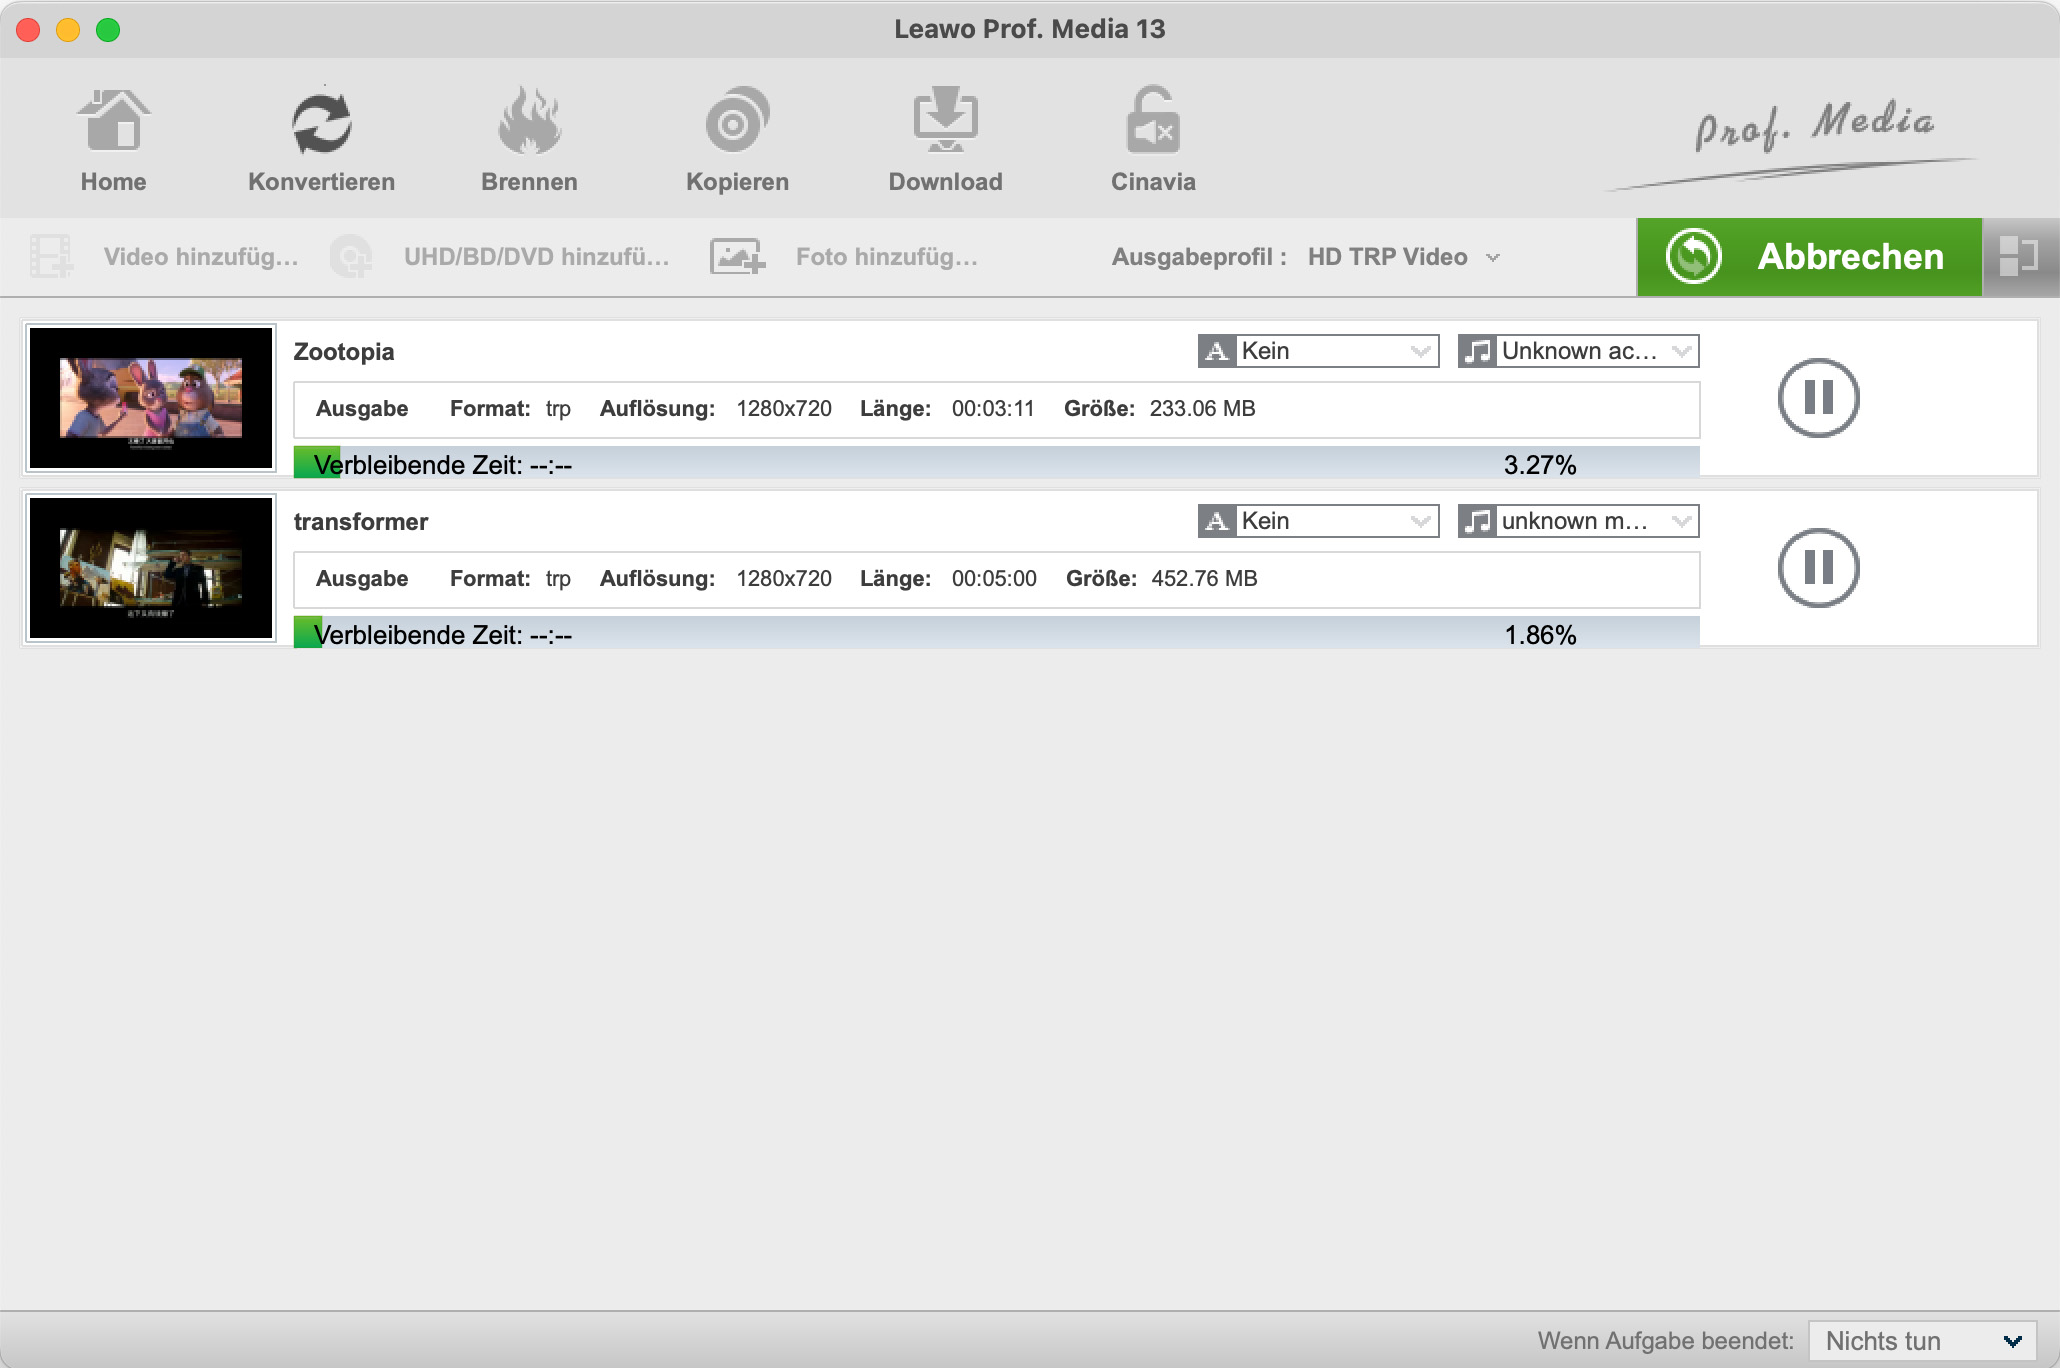Click the 233.06 MB size value
Viewport: 2060px width, 1368px height.
[x=1202, y=409]
